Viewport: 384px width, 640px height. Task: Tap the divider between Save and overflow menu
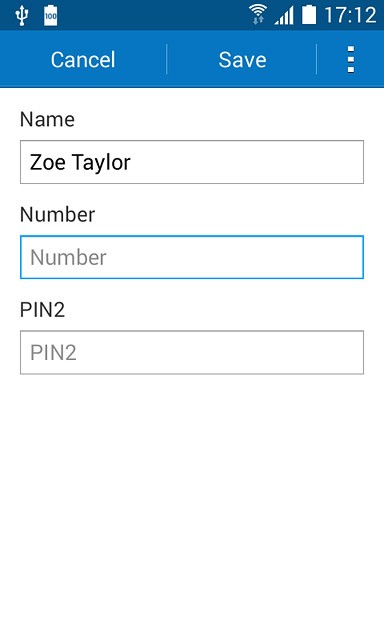317,60
